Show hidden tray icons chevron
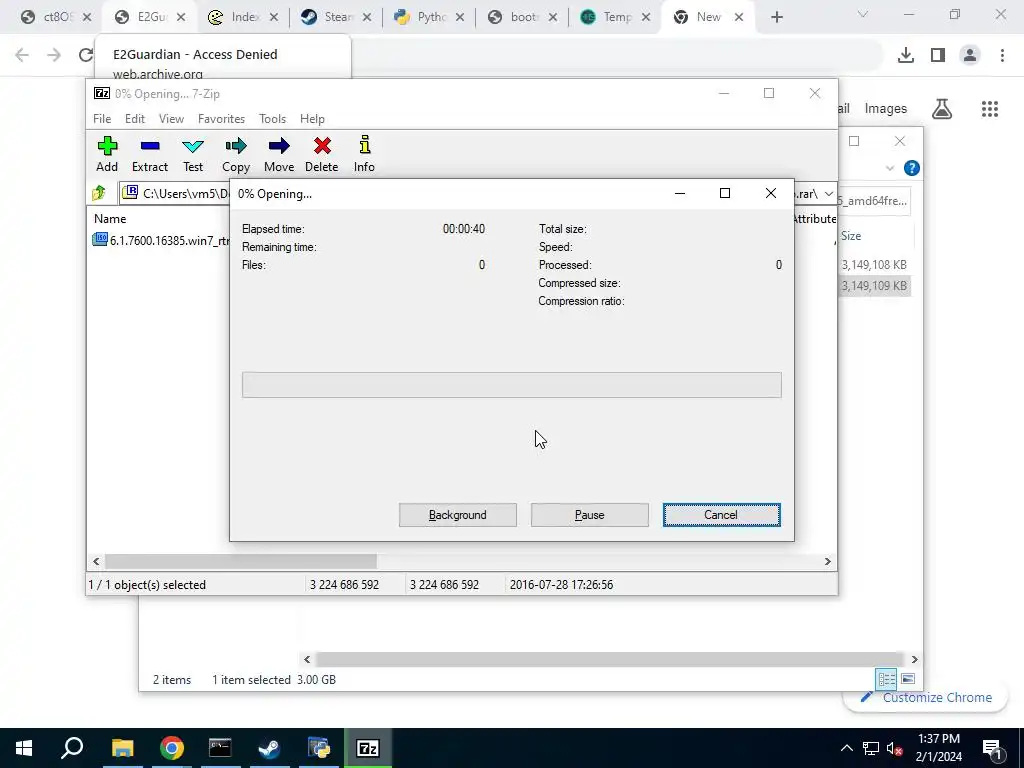 coord(846,748)
